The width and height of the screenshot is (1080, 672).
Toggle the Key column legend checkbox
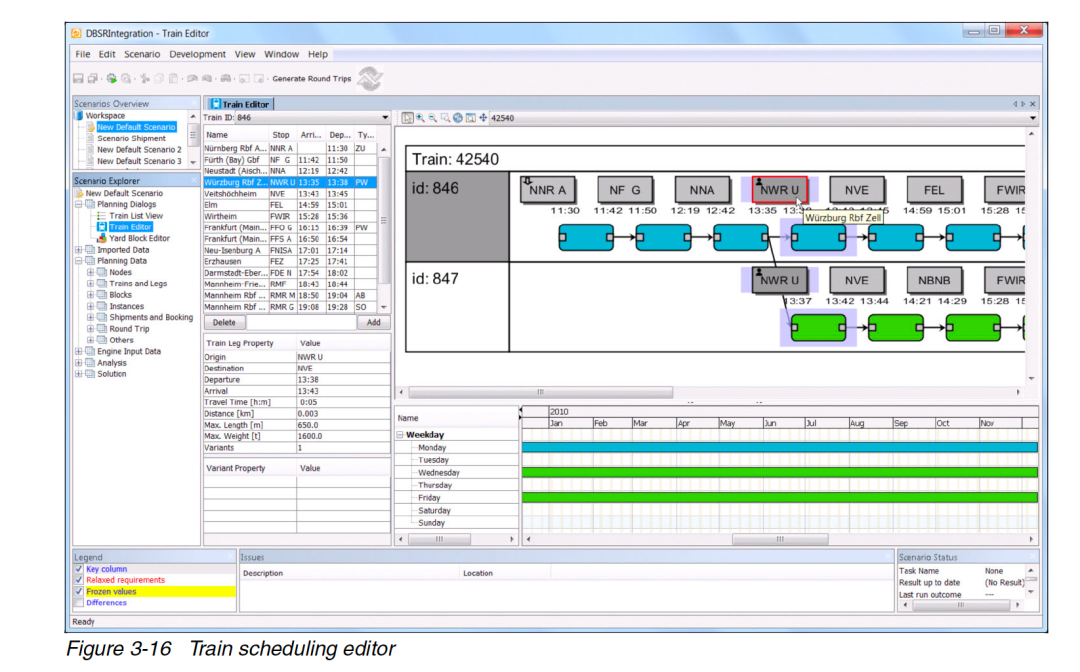(x=79, y=569)
